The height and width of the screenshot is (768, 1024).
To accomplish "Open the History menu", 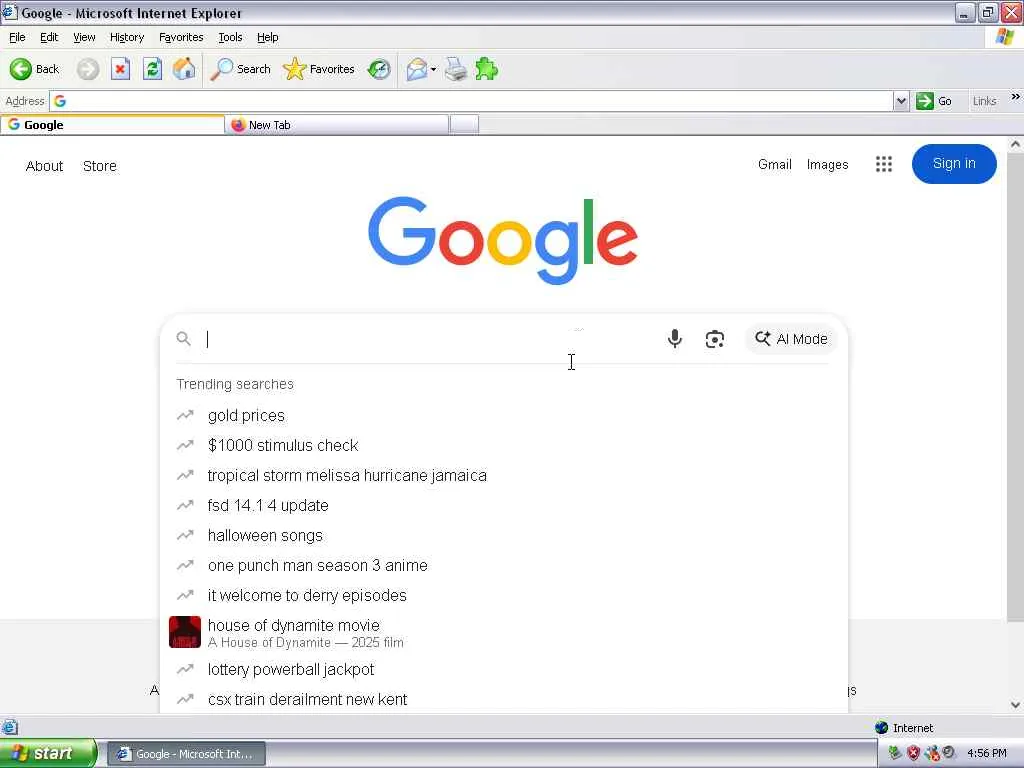I will tap(127, 37).
